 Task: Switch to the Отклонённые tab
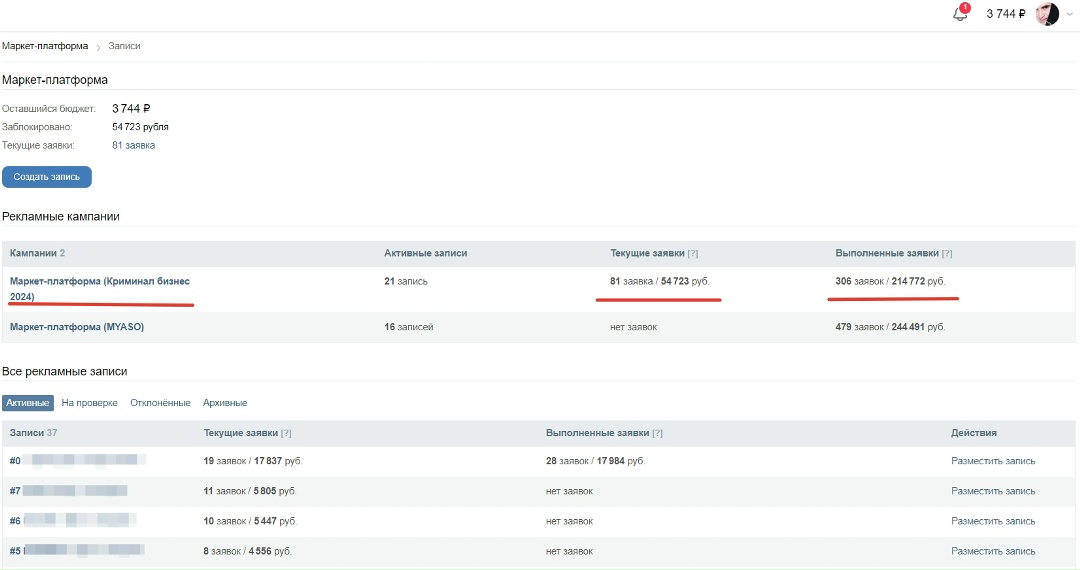tap(160, 403)
